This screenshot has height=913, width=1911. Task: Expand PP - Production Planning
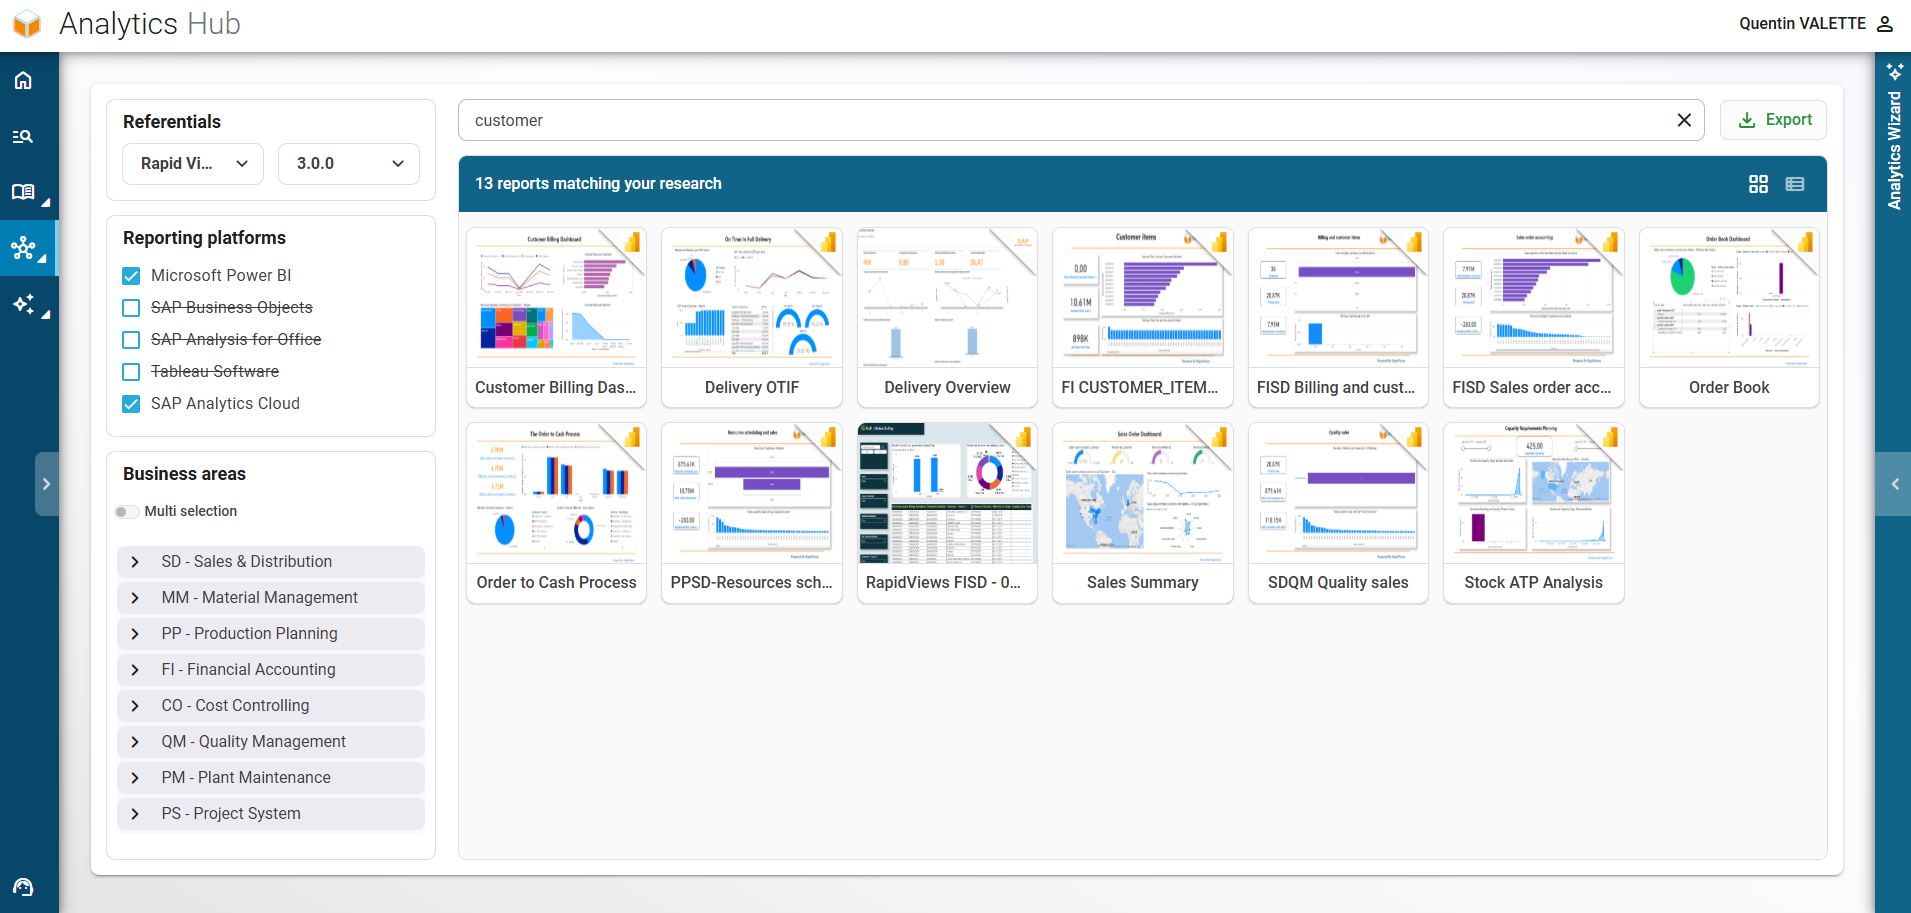coord(271,634)
